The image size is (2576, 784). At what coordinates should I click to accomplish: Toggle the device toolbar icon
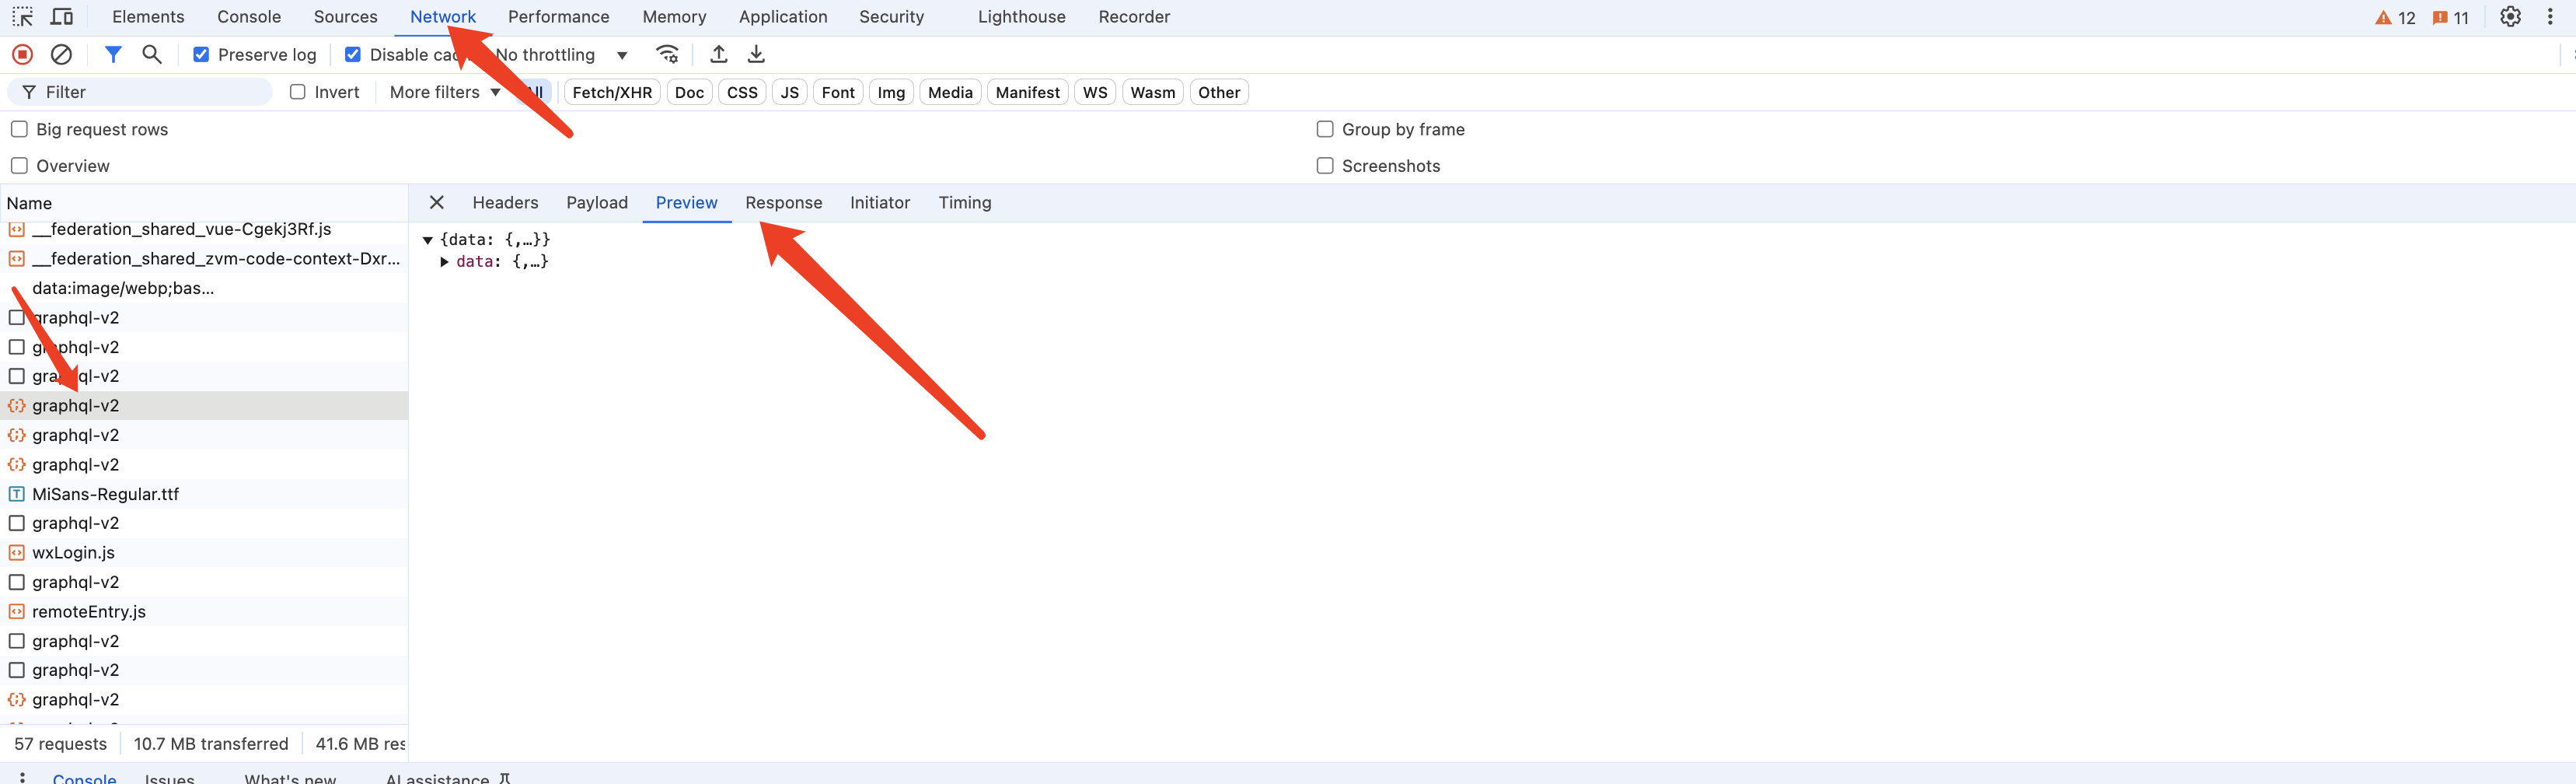(x=62, y=17)
